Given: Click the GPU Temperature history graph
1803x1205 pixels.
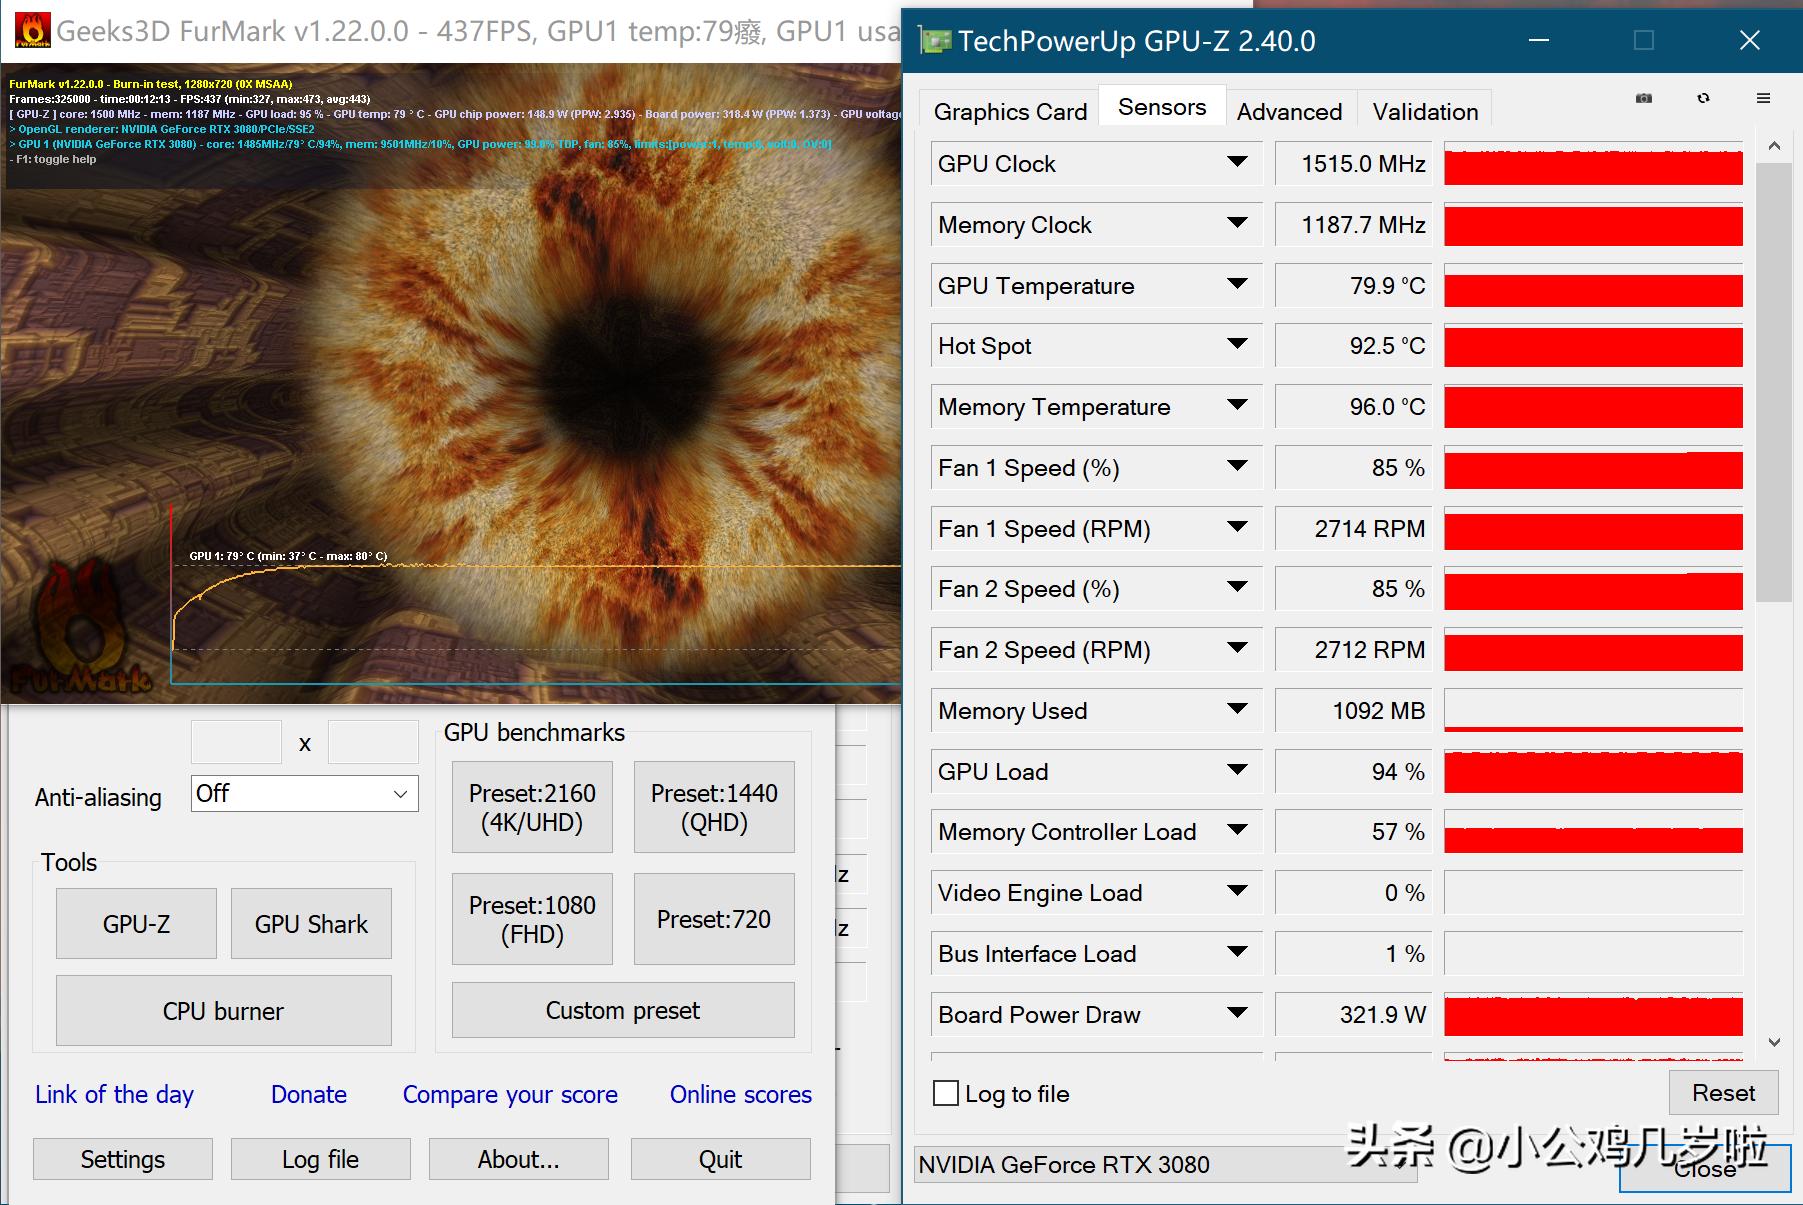Looking at the screenshot, I should 1593,285.
